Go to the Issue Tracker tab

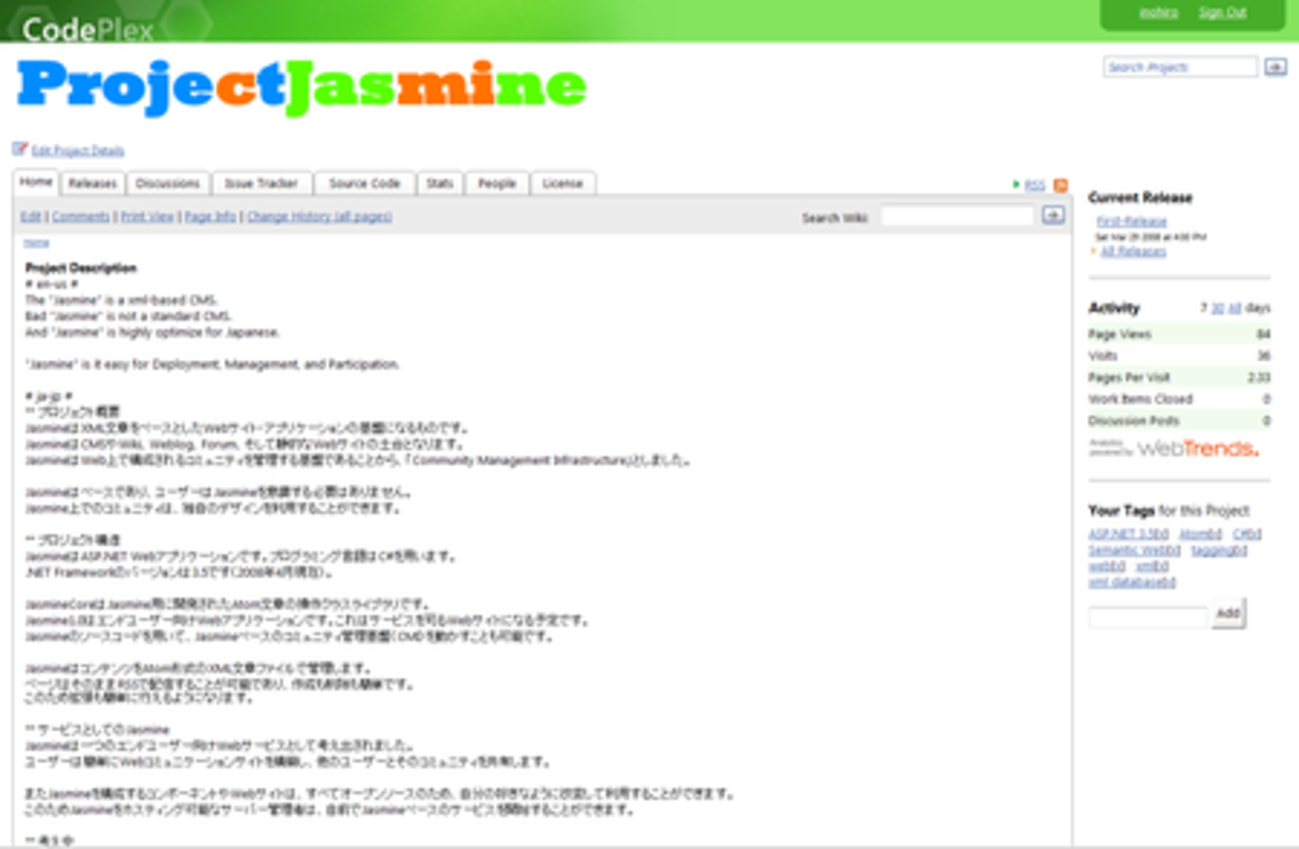[x=261, y=184]
